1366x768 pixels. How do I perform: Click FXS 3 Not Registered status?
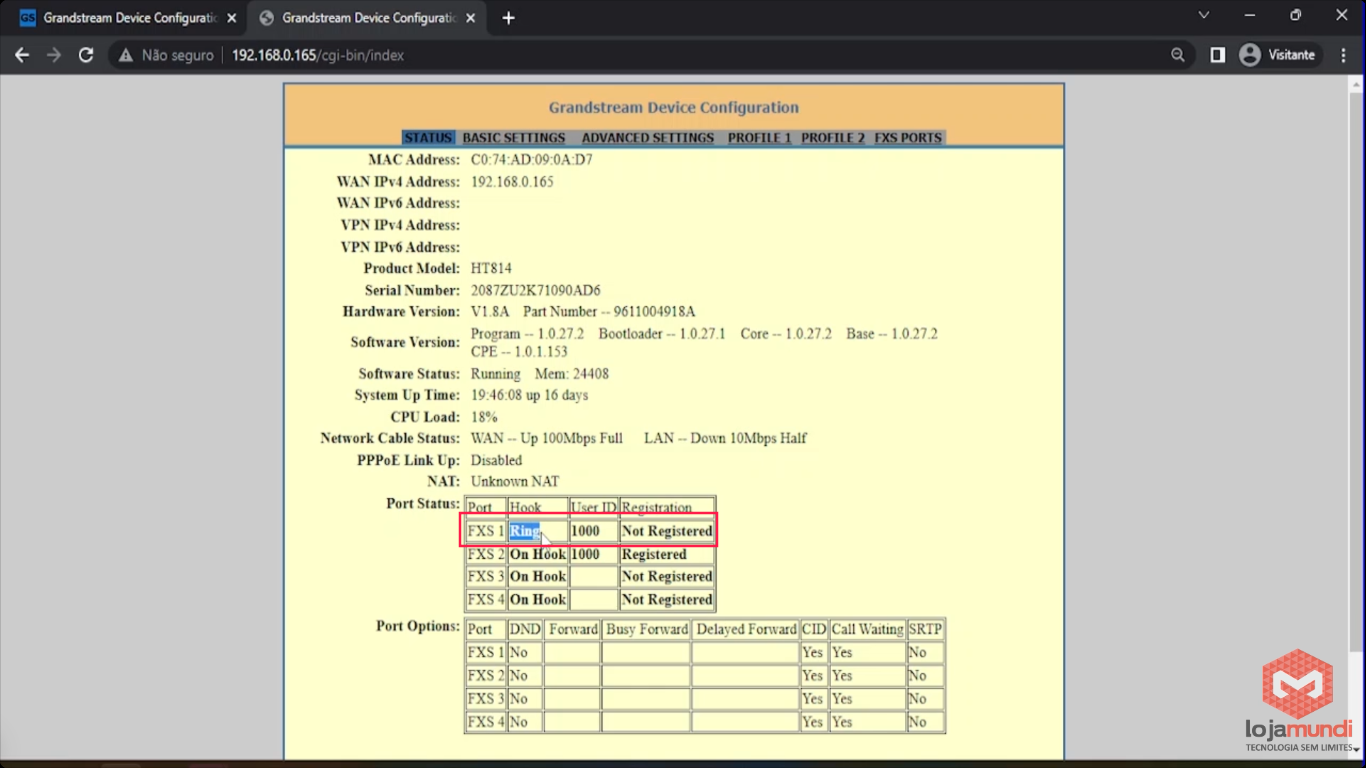click(667, 576)
